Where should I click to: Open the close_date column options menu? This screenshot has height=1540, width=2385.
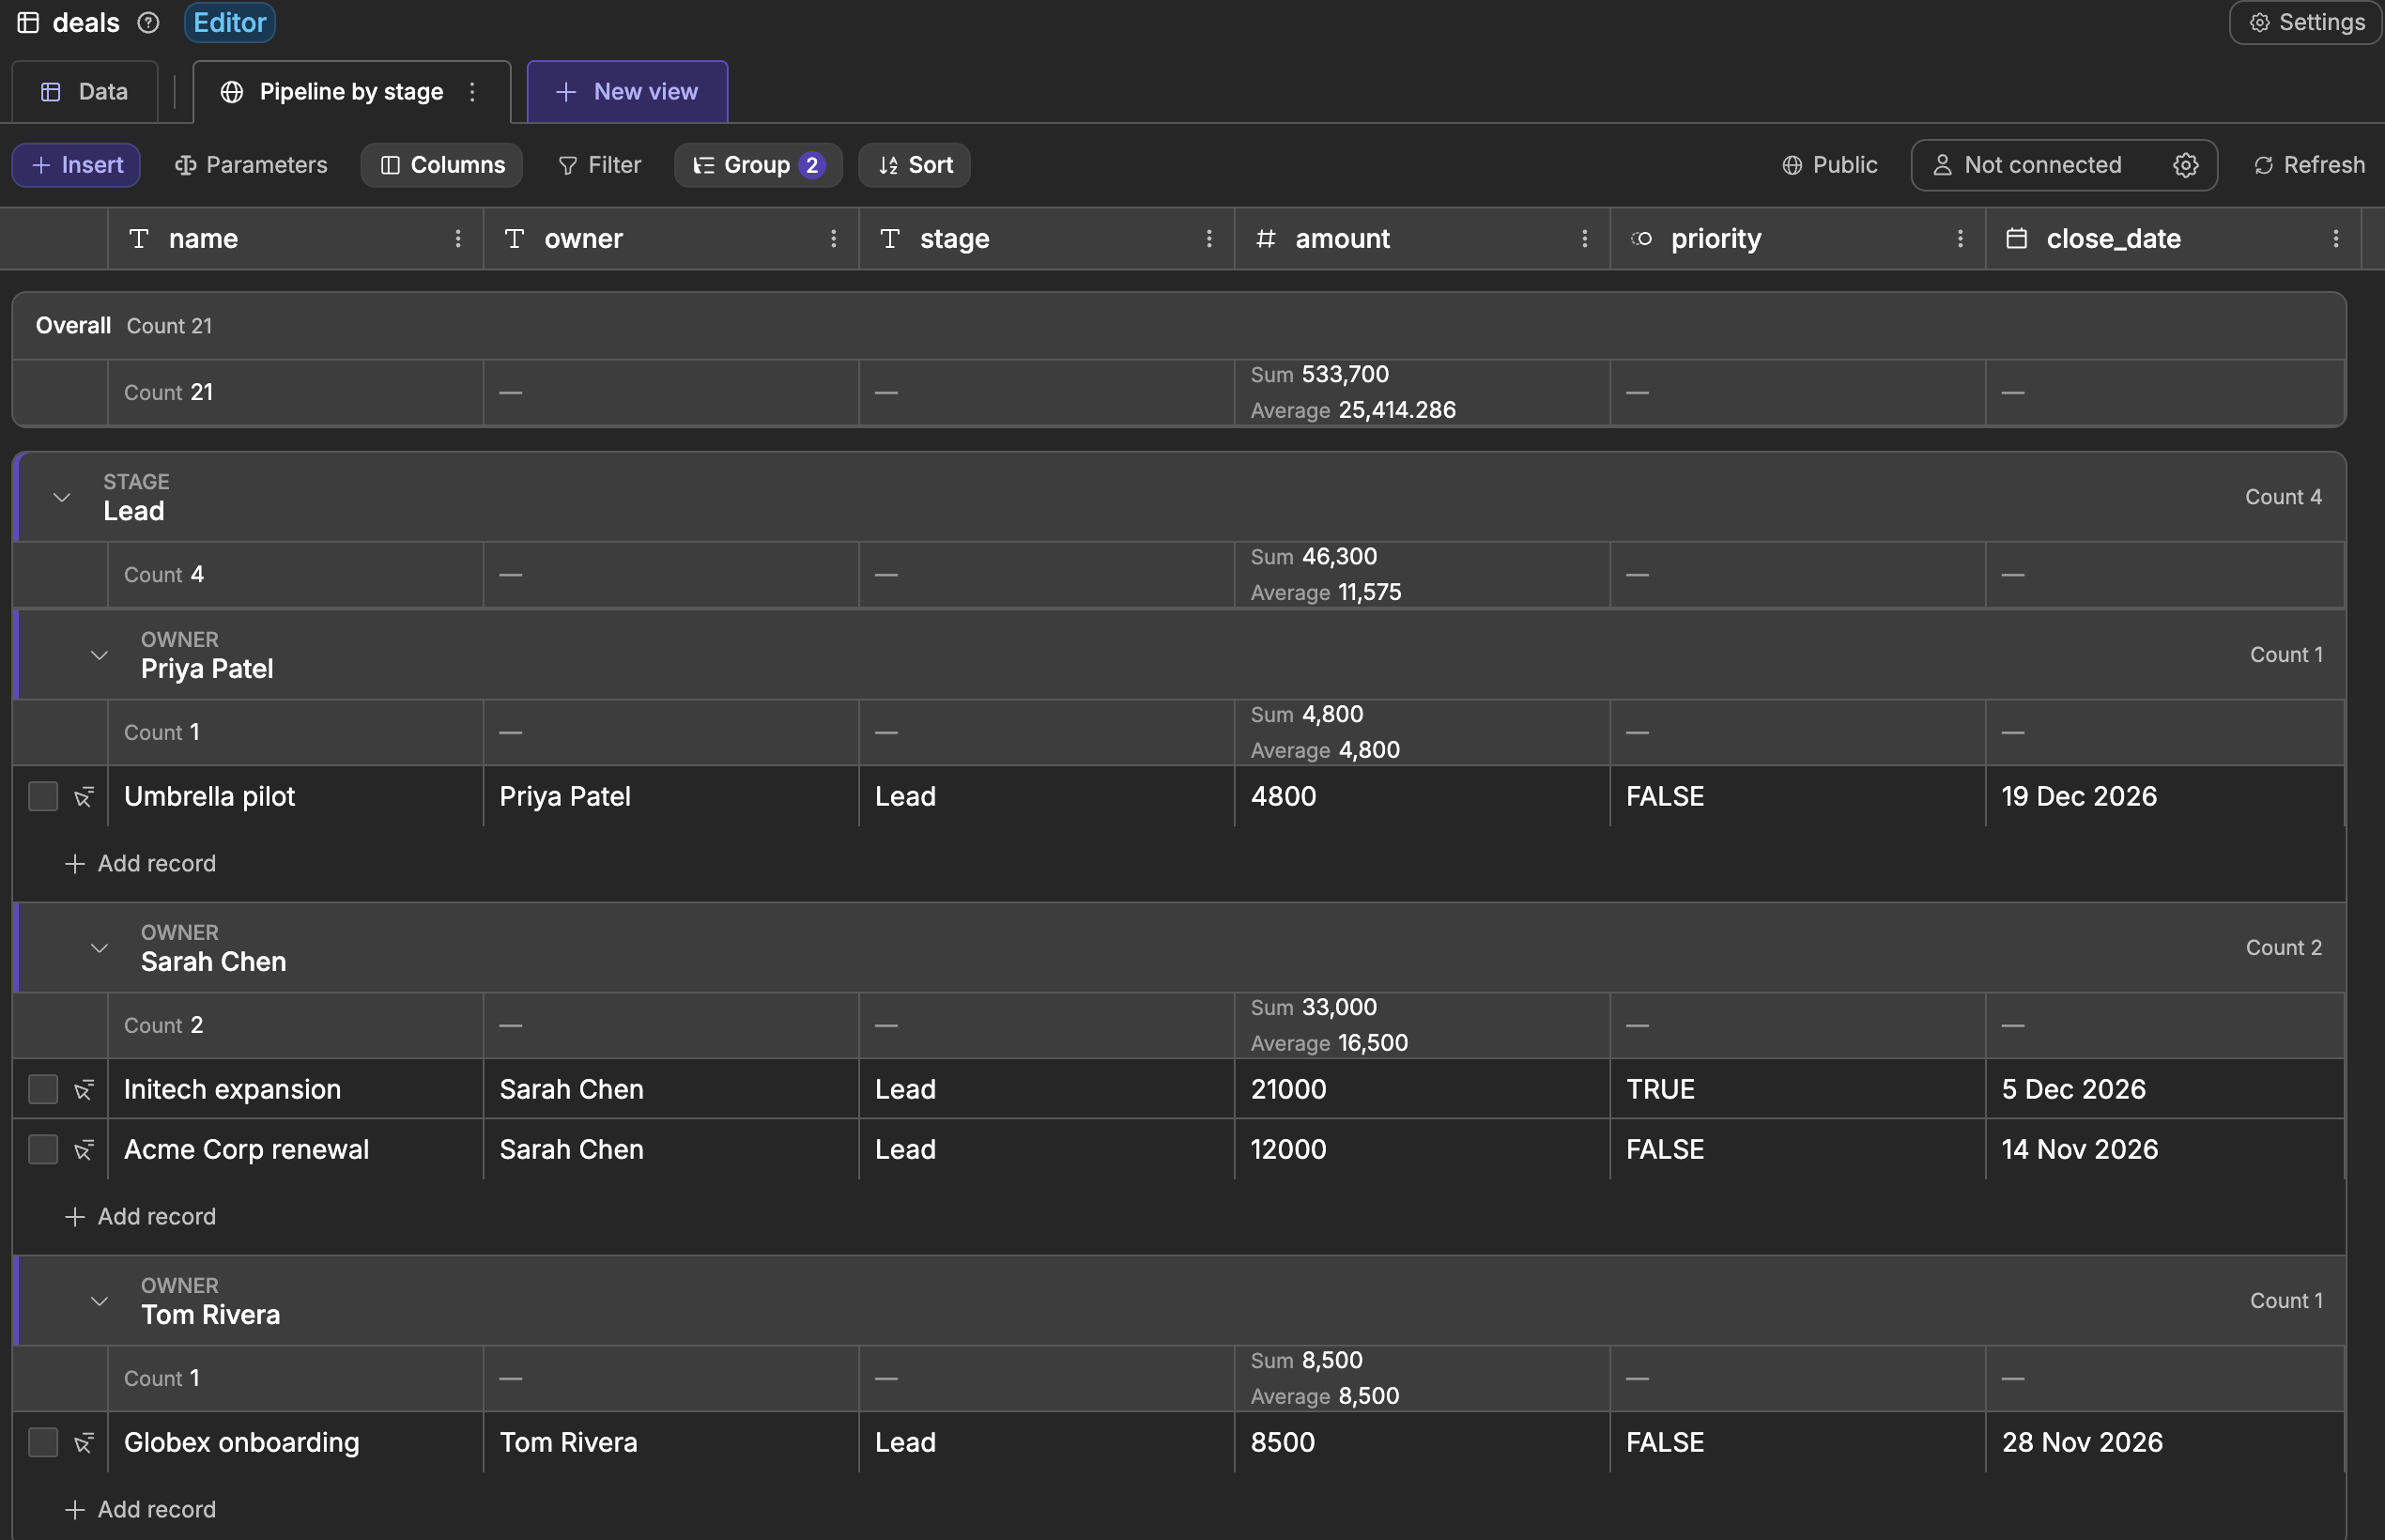(x=2335, y=238)
